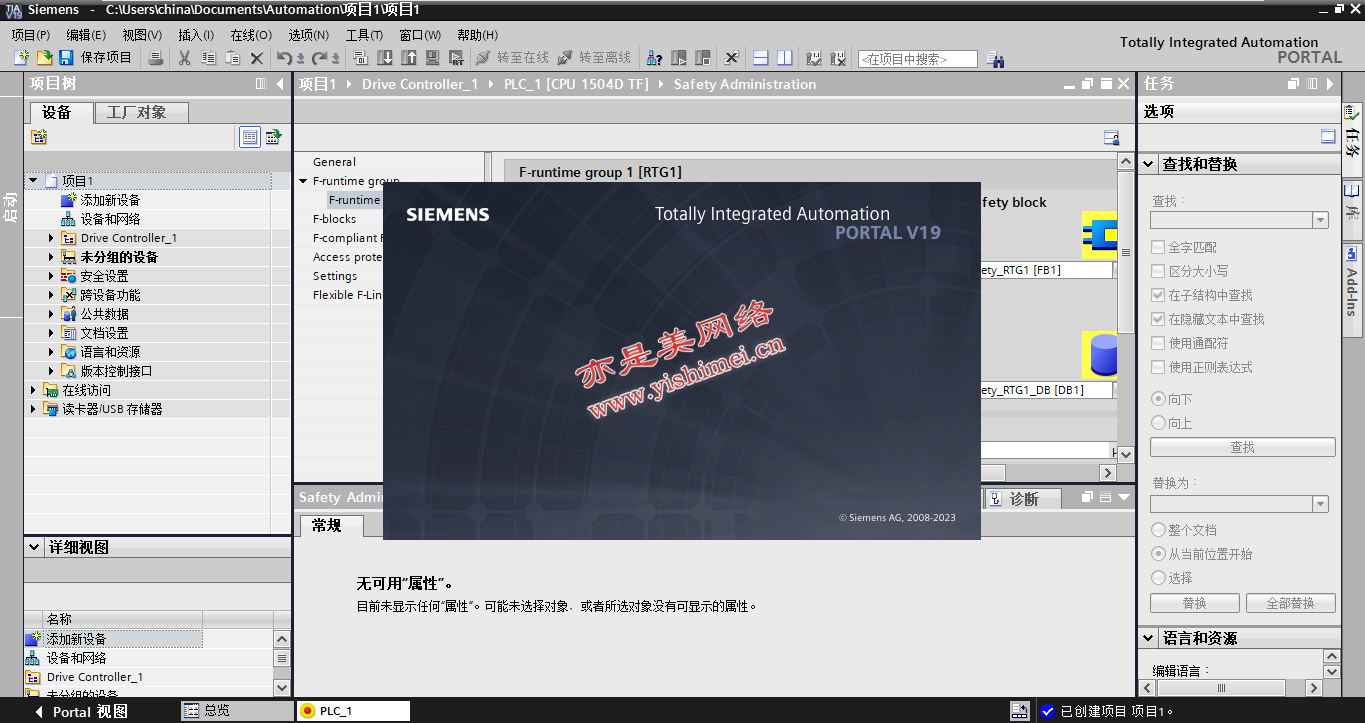The height and width of the screenshot is (723, 1365).
Task: Select 设备和网络 in the project tree
Action: coord(110,219)
